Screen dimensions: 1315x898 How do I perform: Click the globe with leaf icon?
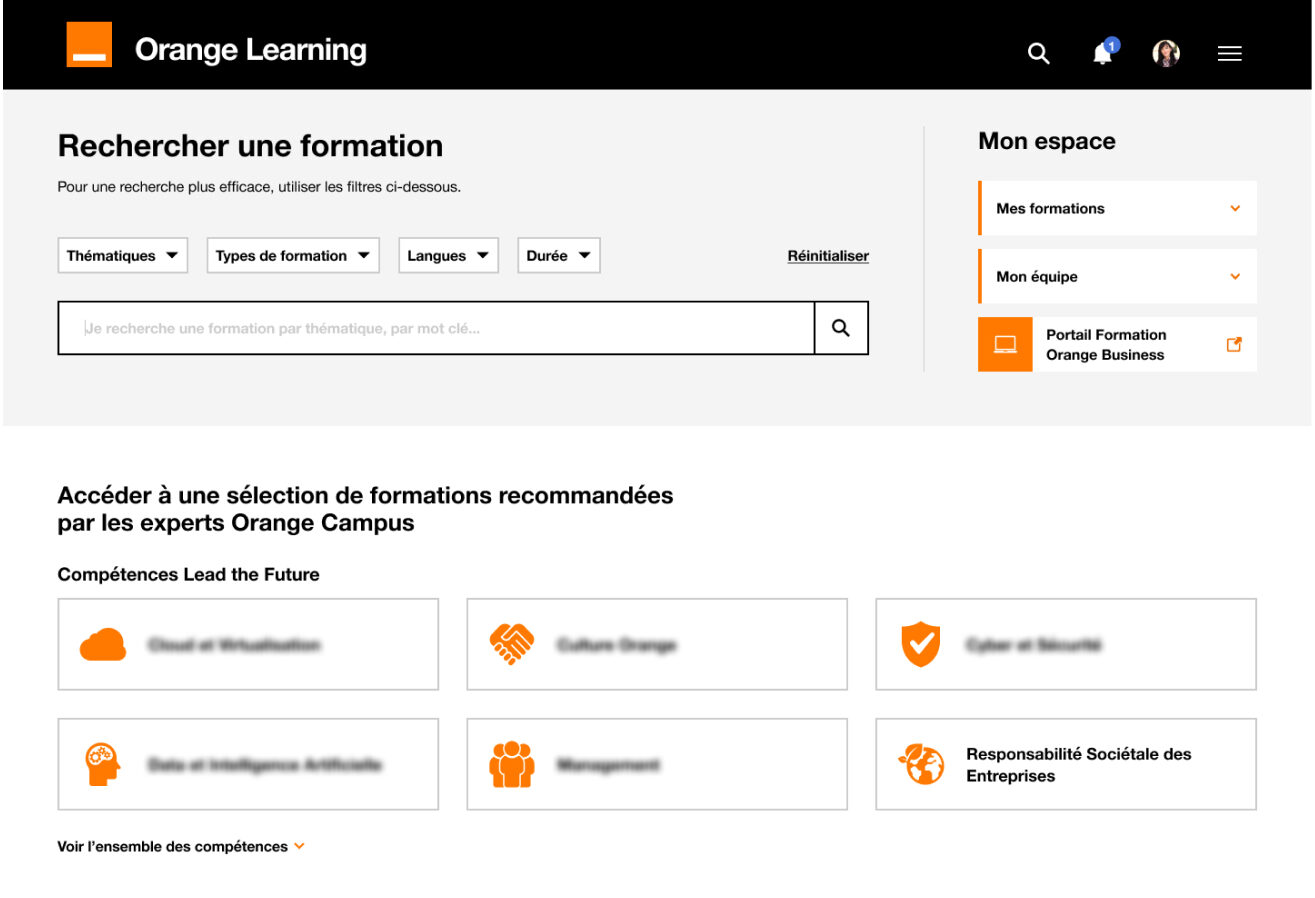click(921, 764)
